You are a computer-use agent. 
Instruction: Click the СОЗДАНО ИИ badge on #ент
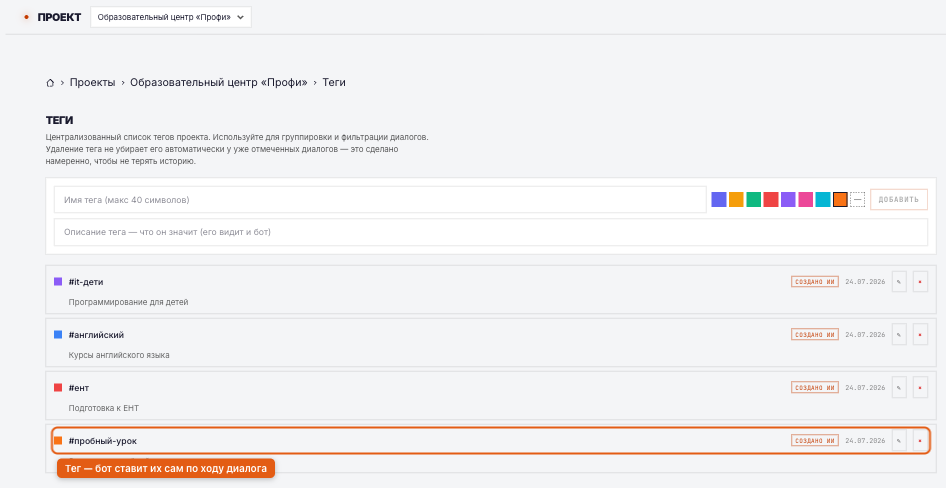814,387
